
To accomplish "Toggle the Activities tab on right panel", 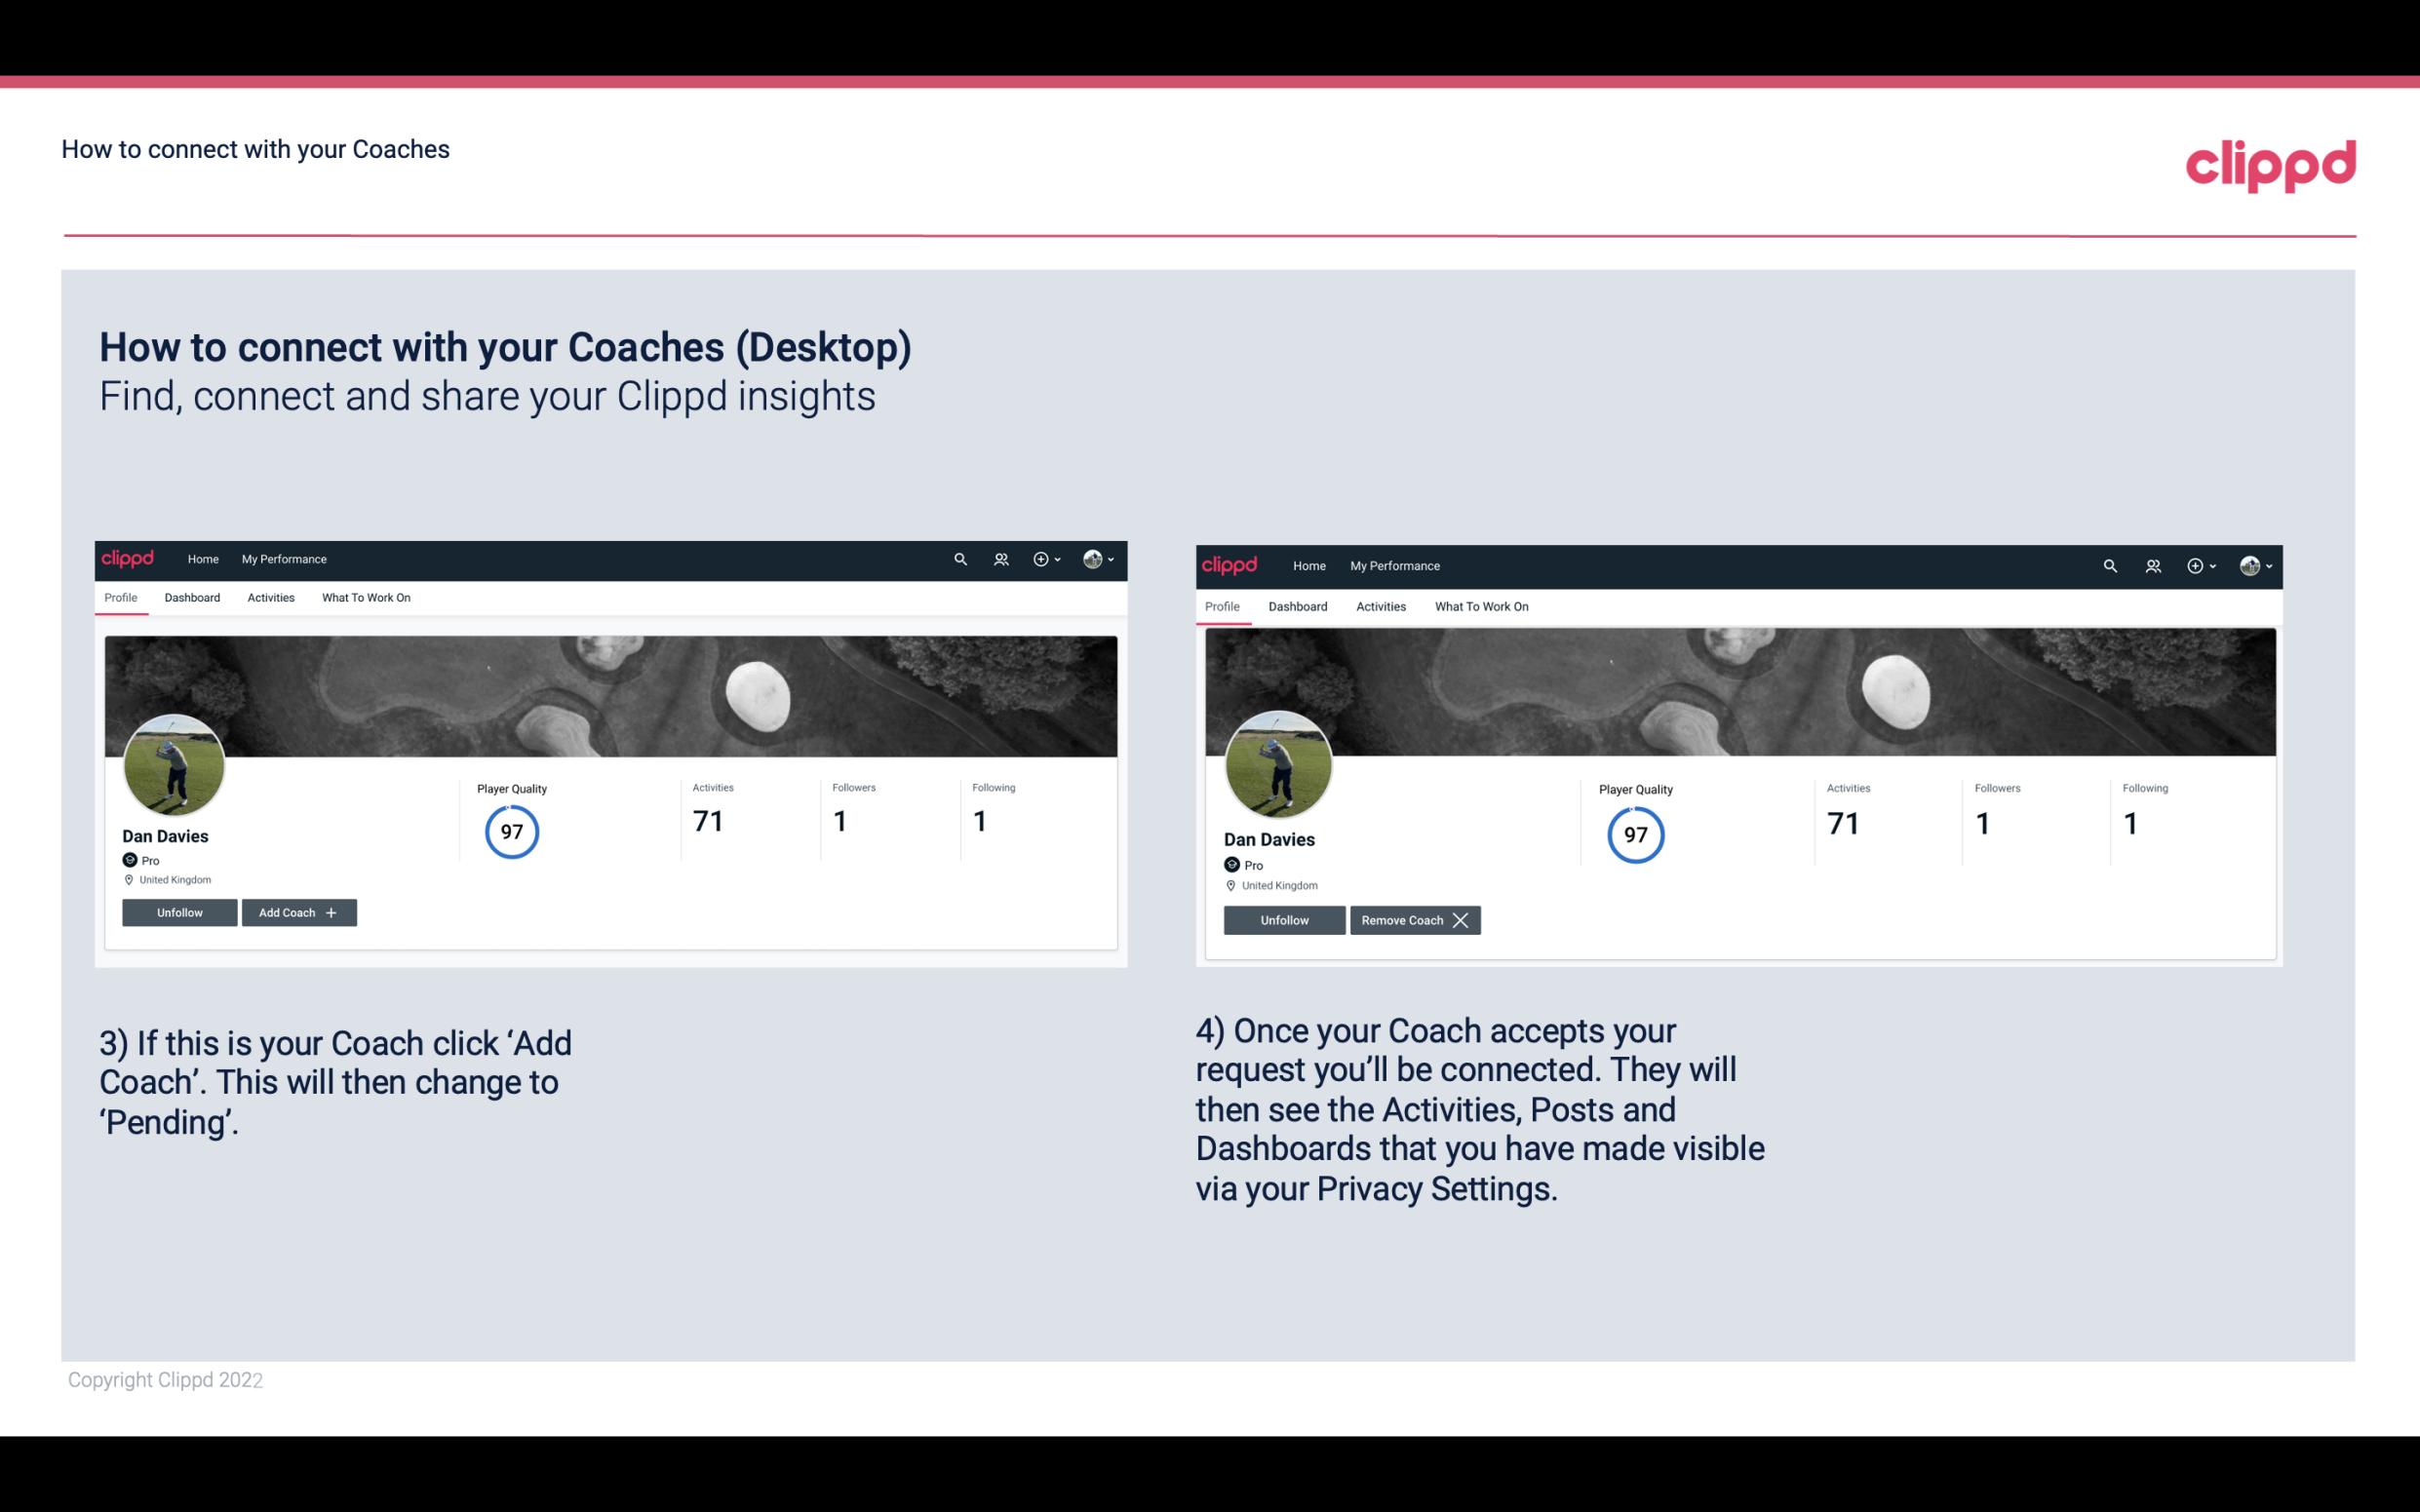I will [x=1382, y=604].
